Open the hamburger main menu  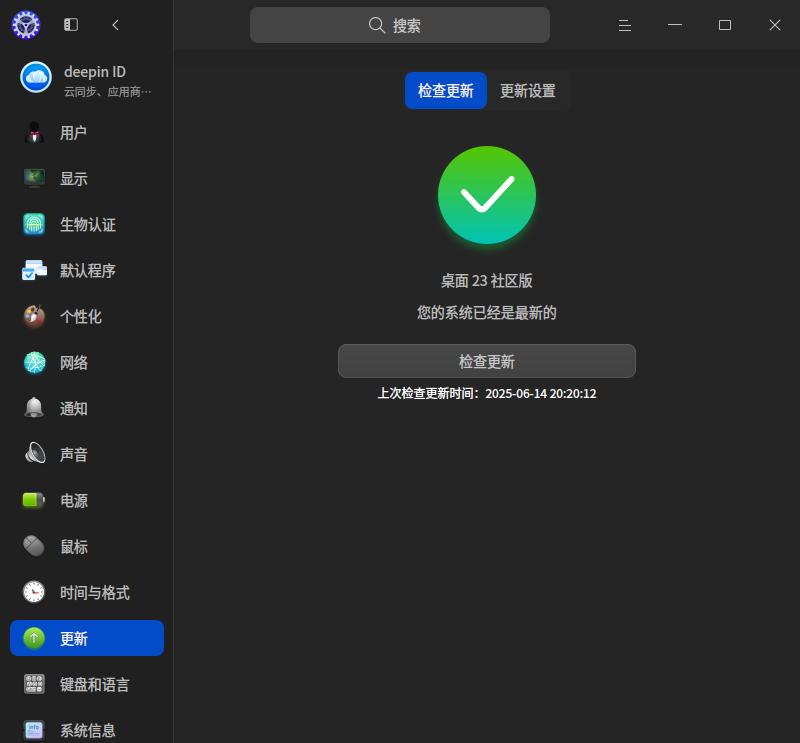(x=624, y=25)
